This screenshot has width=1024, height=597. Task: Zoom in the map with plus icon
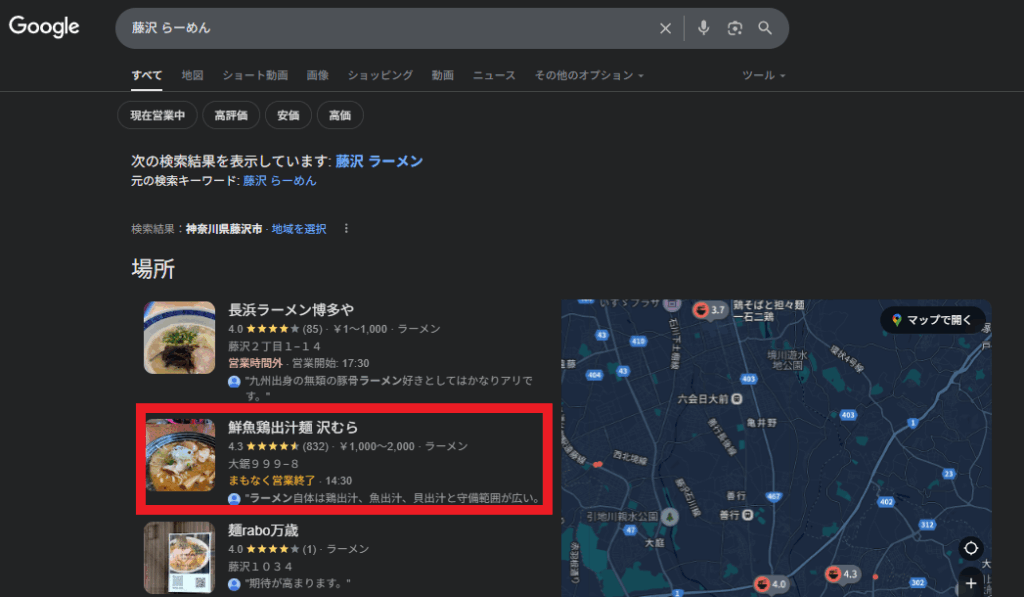click(x=971, y=583)
